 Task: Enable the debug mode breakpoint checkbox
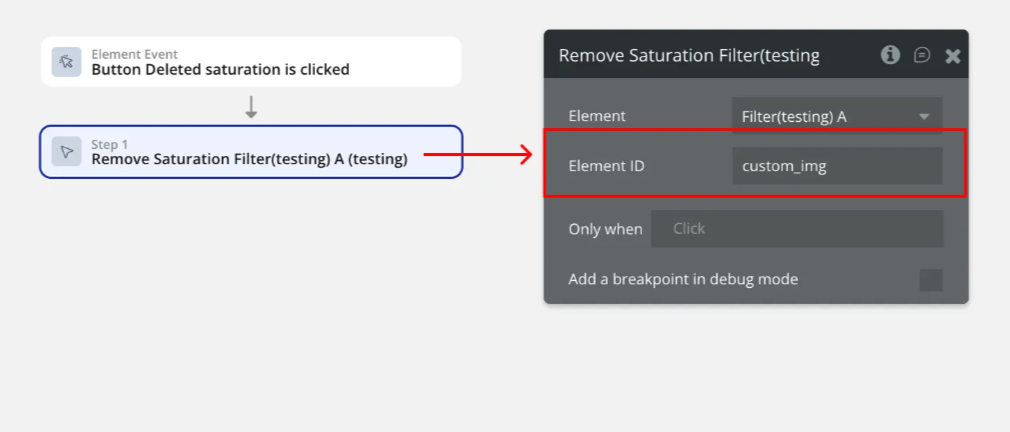[930, 280]
